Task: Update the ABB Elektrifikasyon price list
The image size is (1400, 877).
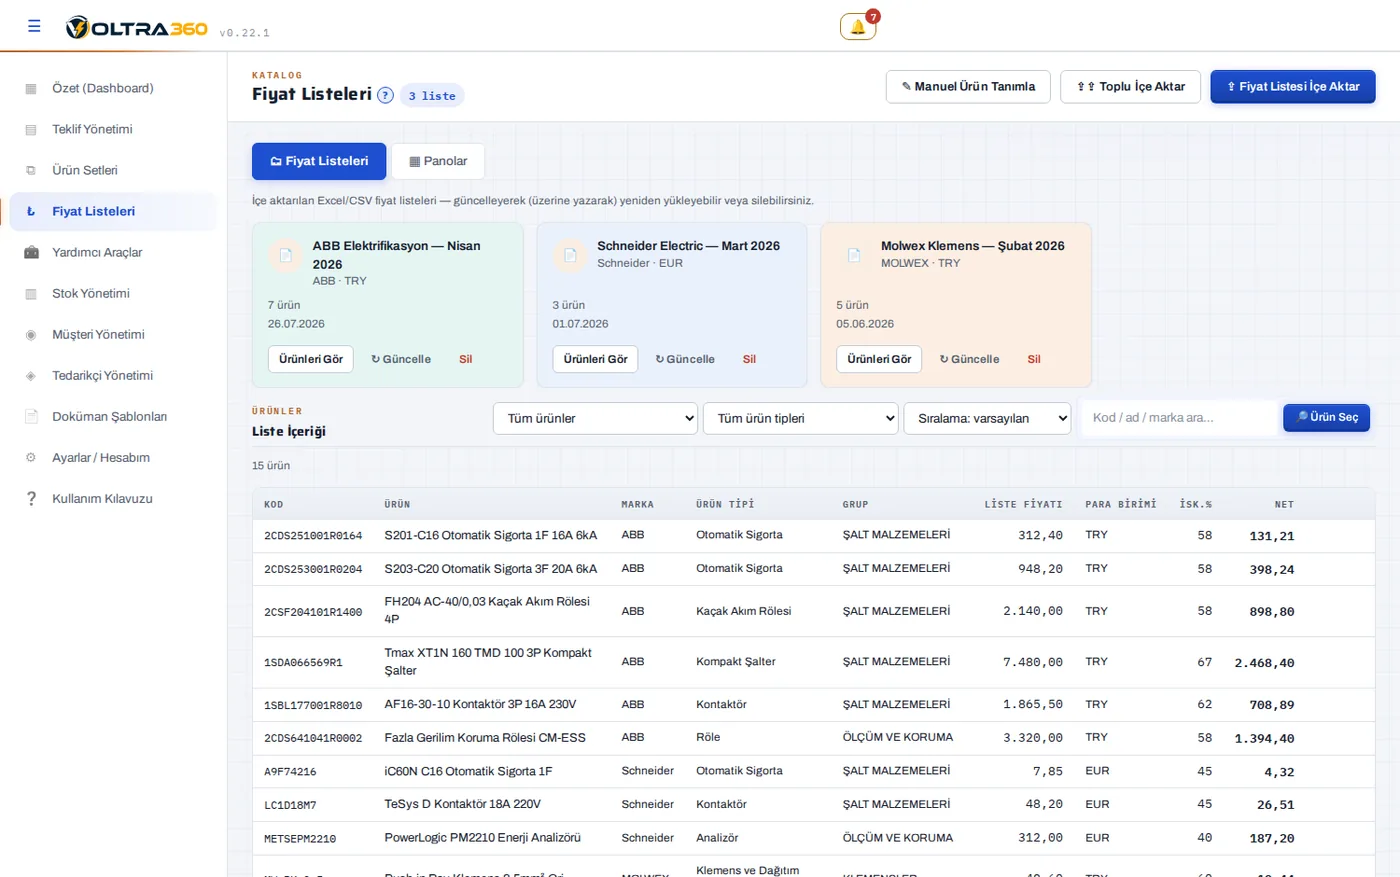Action: tap(401, 359)
